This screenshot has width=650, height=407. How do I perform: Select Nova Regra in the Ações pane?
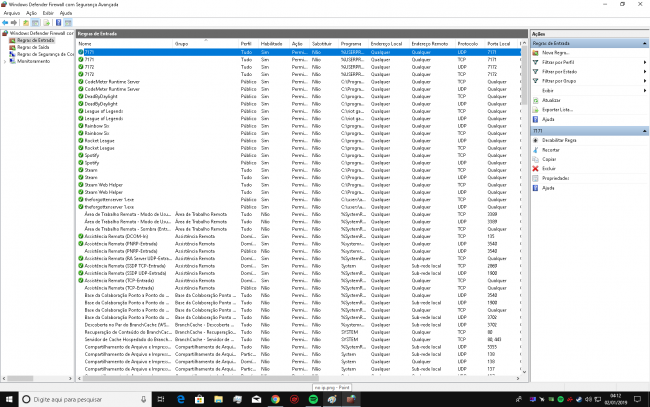click(x=555, y=53)
